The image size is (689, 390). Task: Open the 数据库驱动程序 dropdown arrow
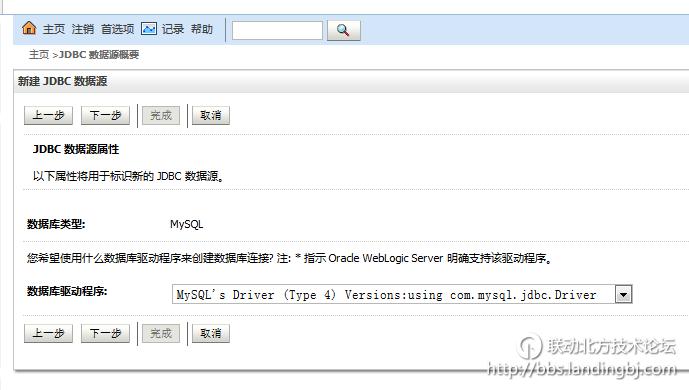click(x=624, y=294)
